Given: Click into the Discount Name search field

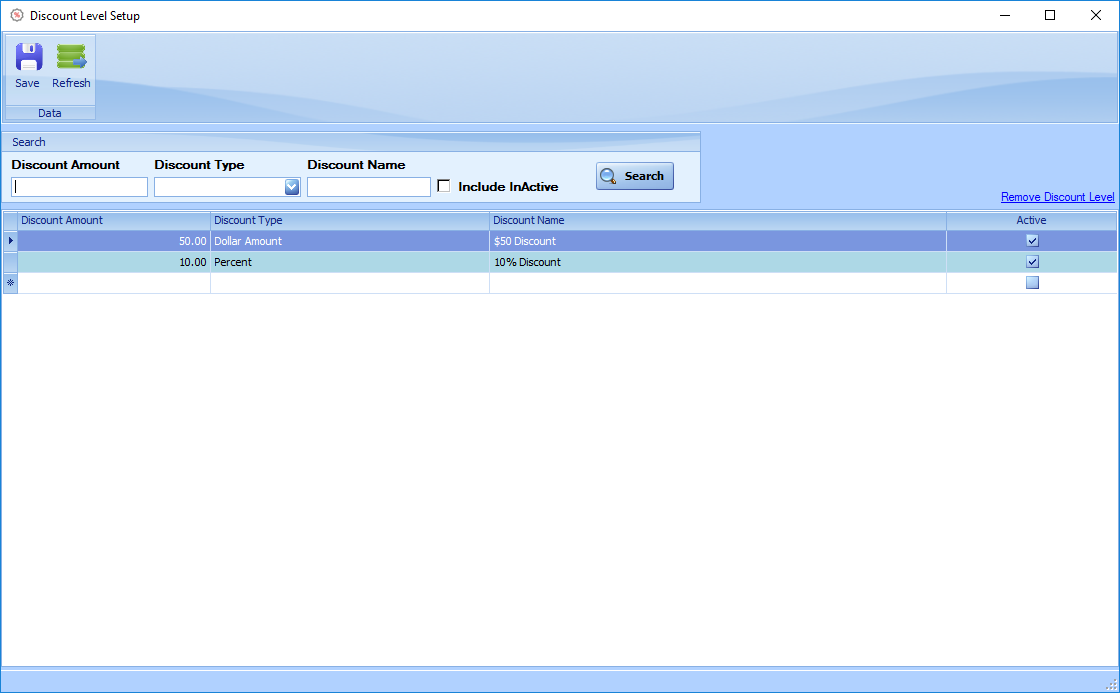Looking at the screenshot, I should pos(368,187).
